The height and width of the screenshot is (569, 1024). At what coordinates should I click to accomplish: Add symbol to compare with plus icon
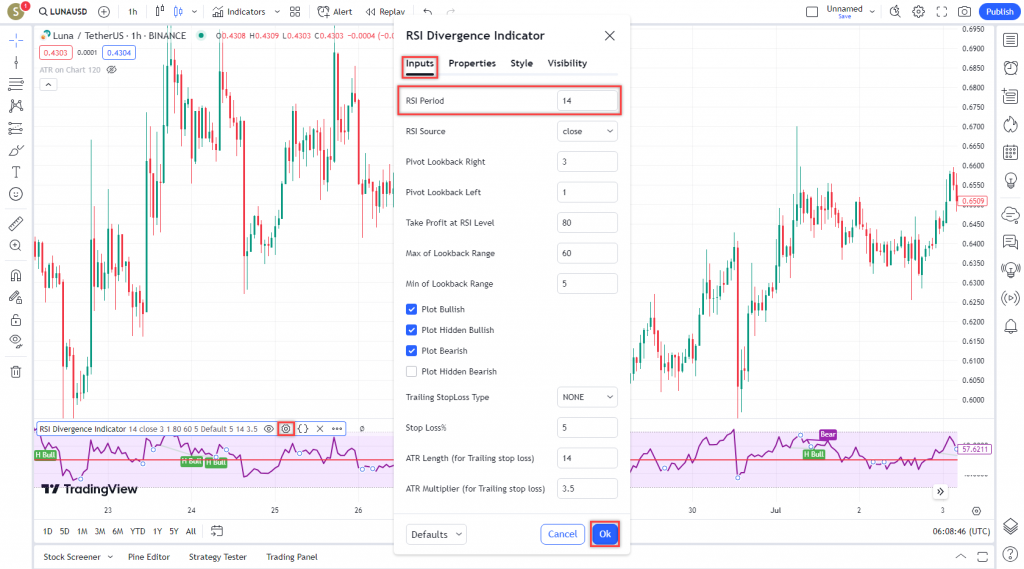click(x=104, y=12)
